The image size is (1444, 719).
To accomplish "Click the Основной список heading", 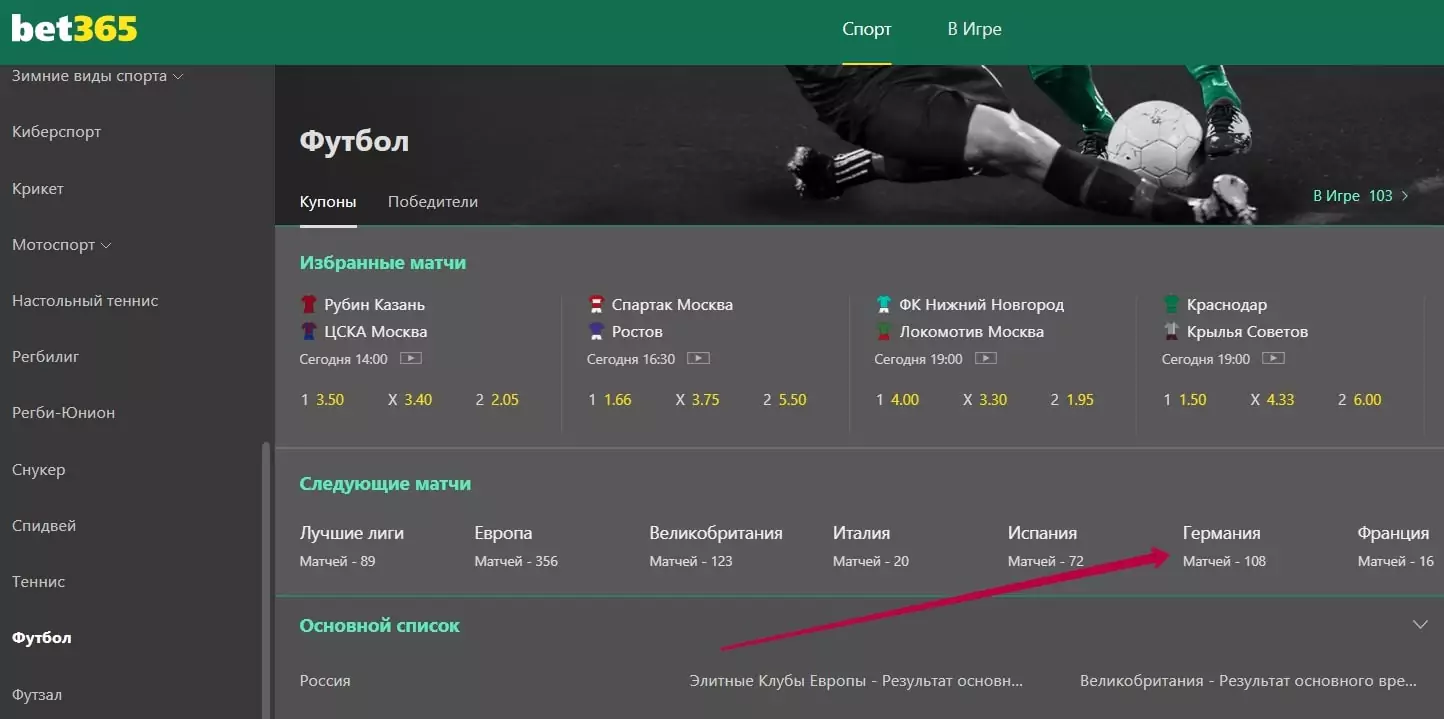I will (x=380, y=626).
